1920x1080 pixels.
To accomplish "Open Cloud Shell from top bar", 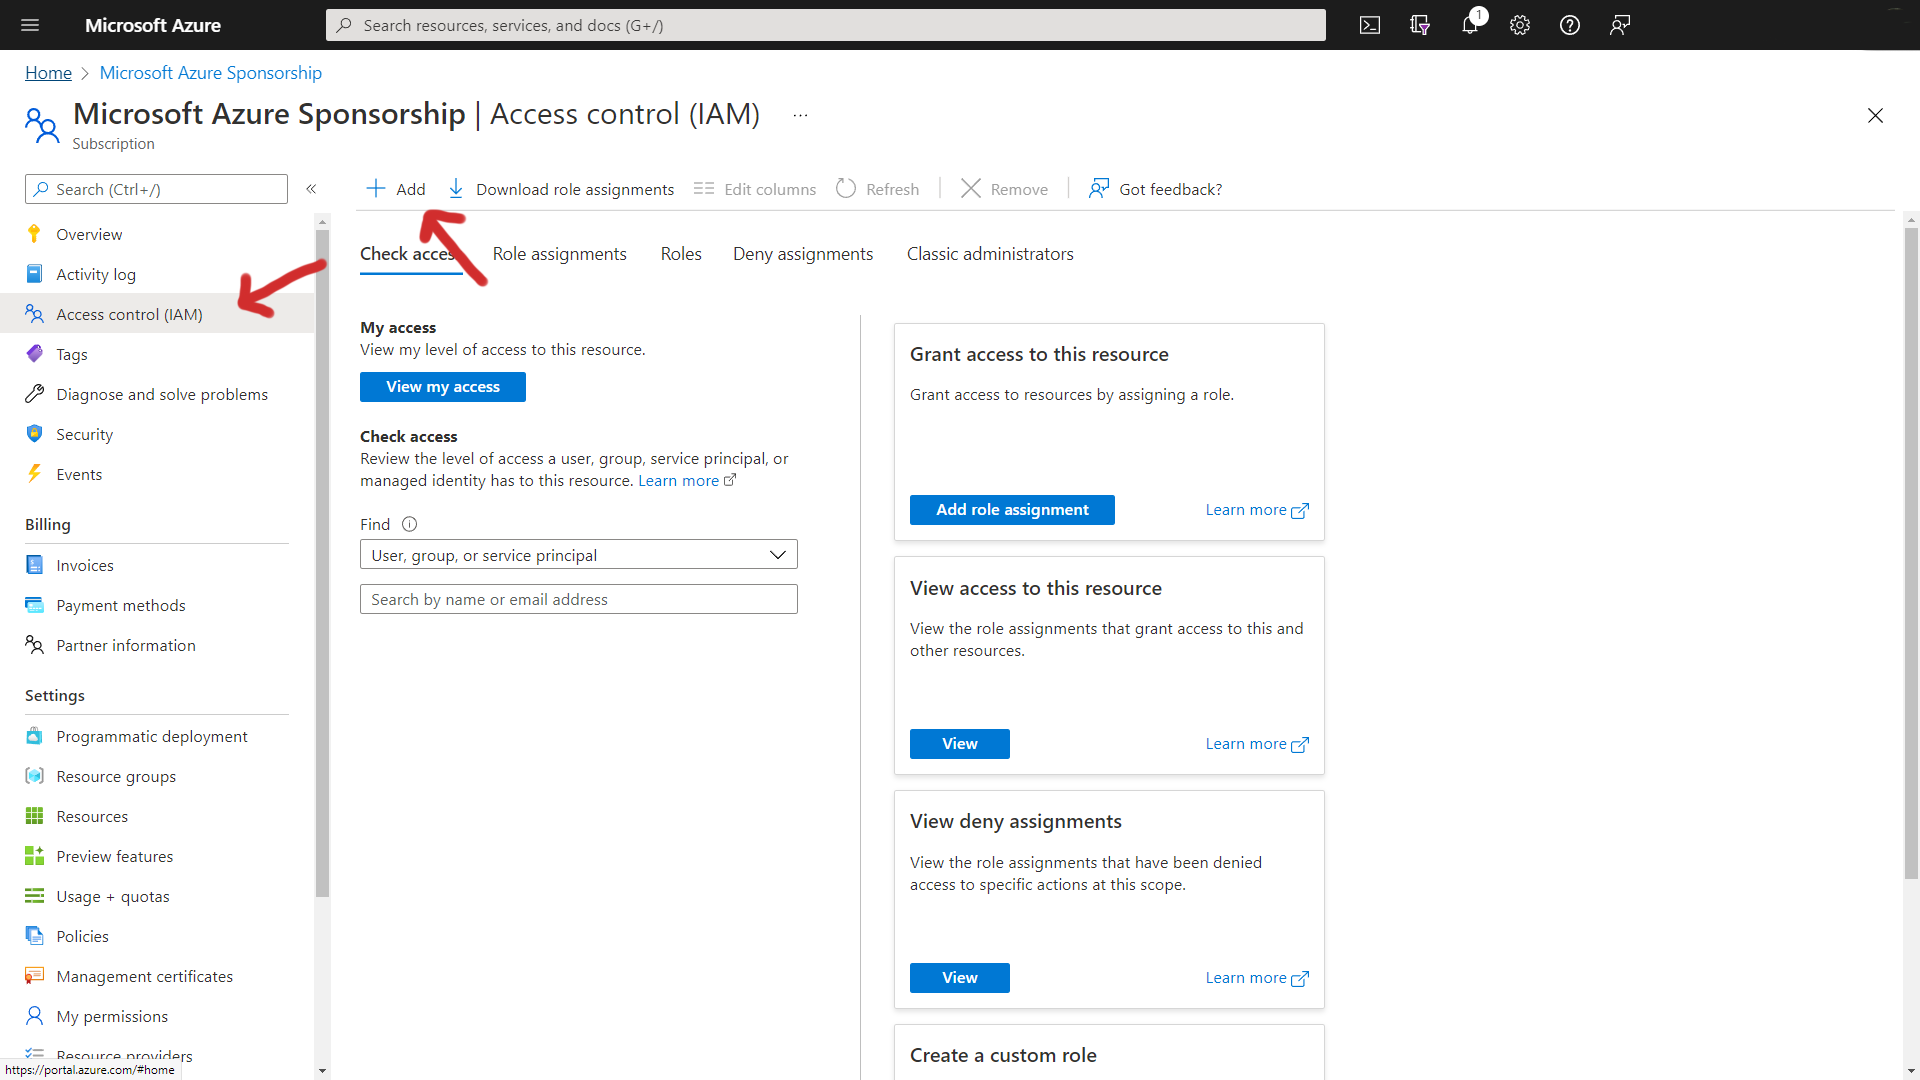I will point(1370,25).
